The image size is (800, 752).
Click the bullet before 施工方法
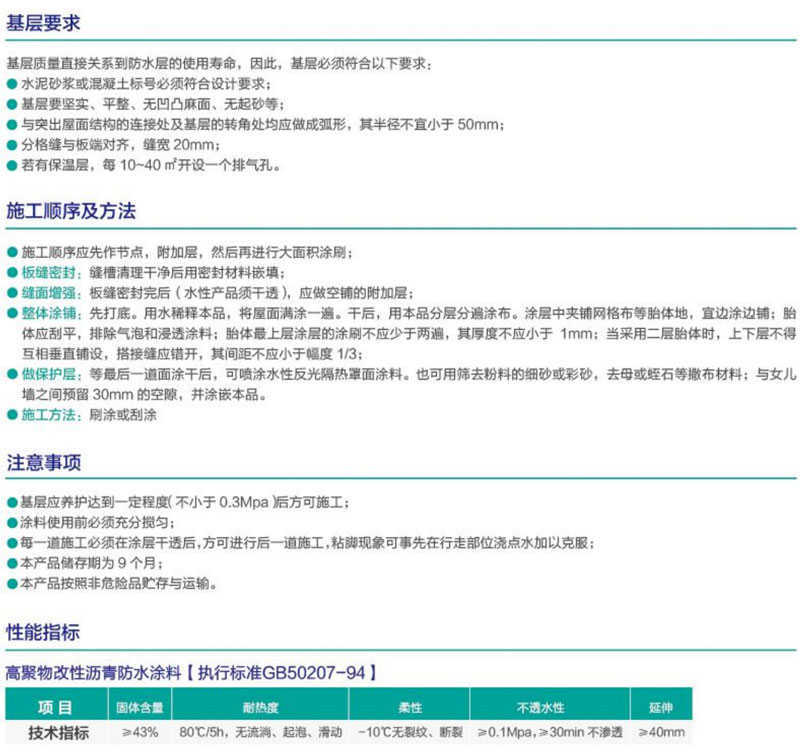(x=11, y=414)
